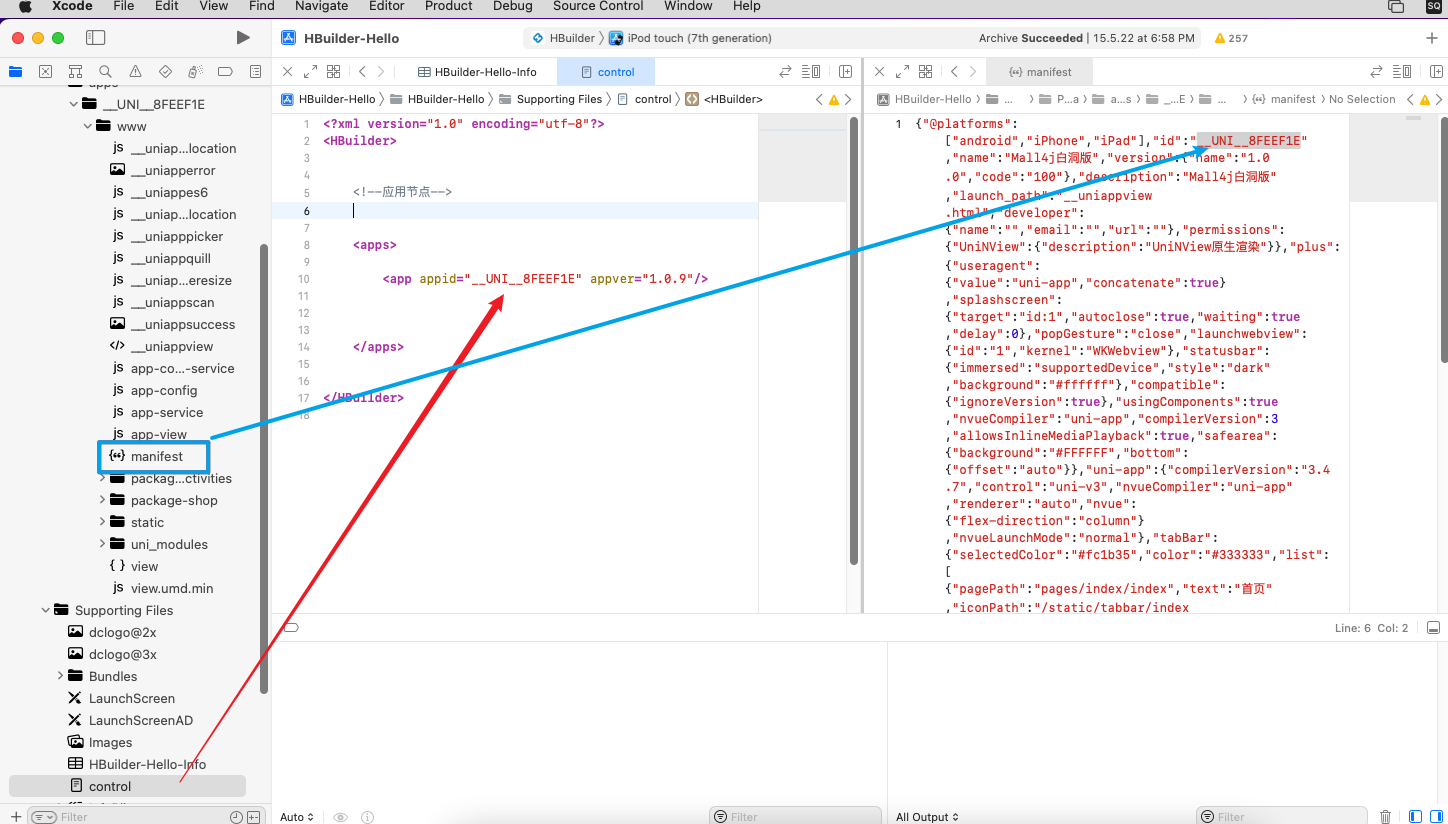Open the Report navigator icon
The height and width of the screenshot is (824, 1448).
(255, 71)
